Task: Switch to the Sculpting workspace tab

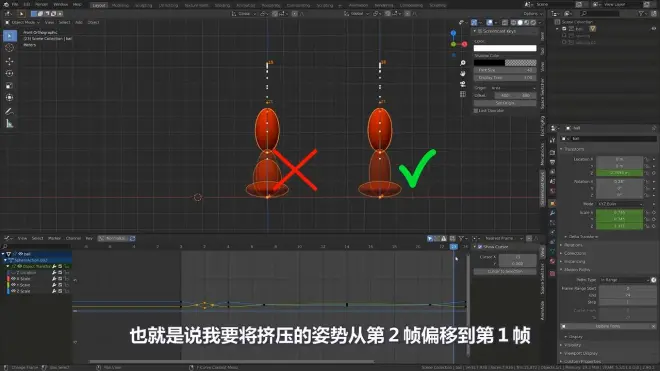Action: point(143,5)
